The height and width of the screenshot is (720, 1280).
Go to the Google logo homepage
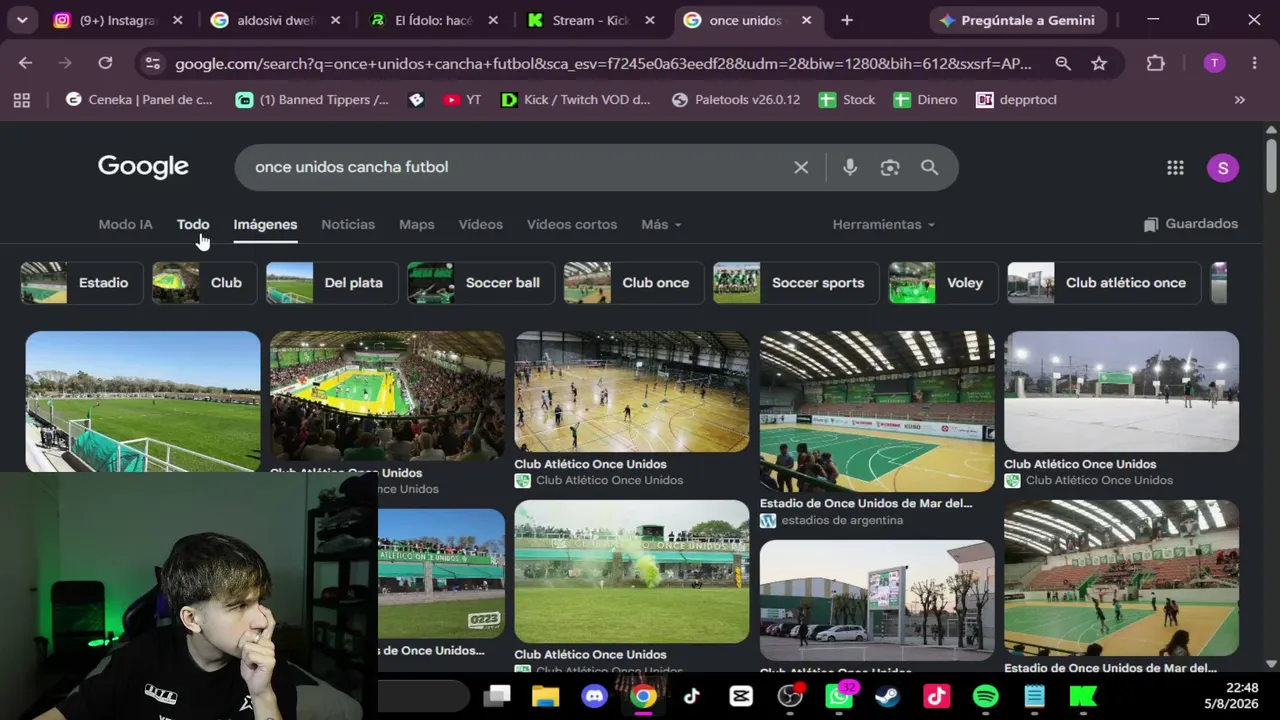pos(143,167)
